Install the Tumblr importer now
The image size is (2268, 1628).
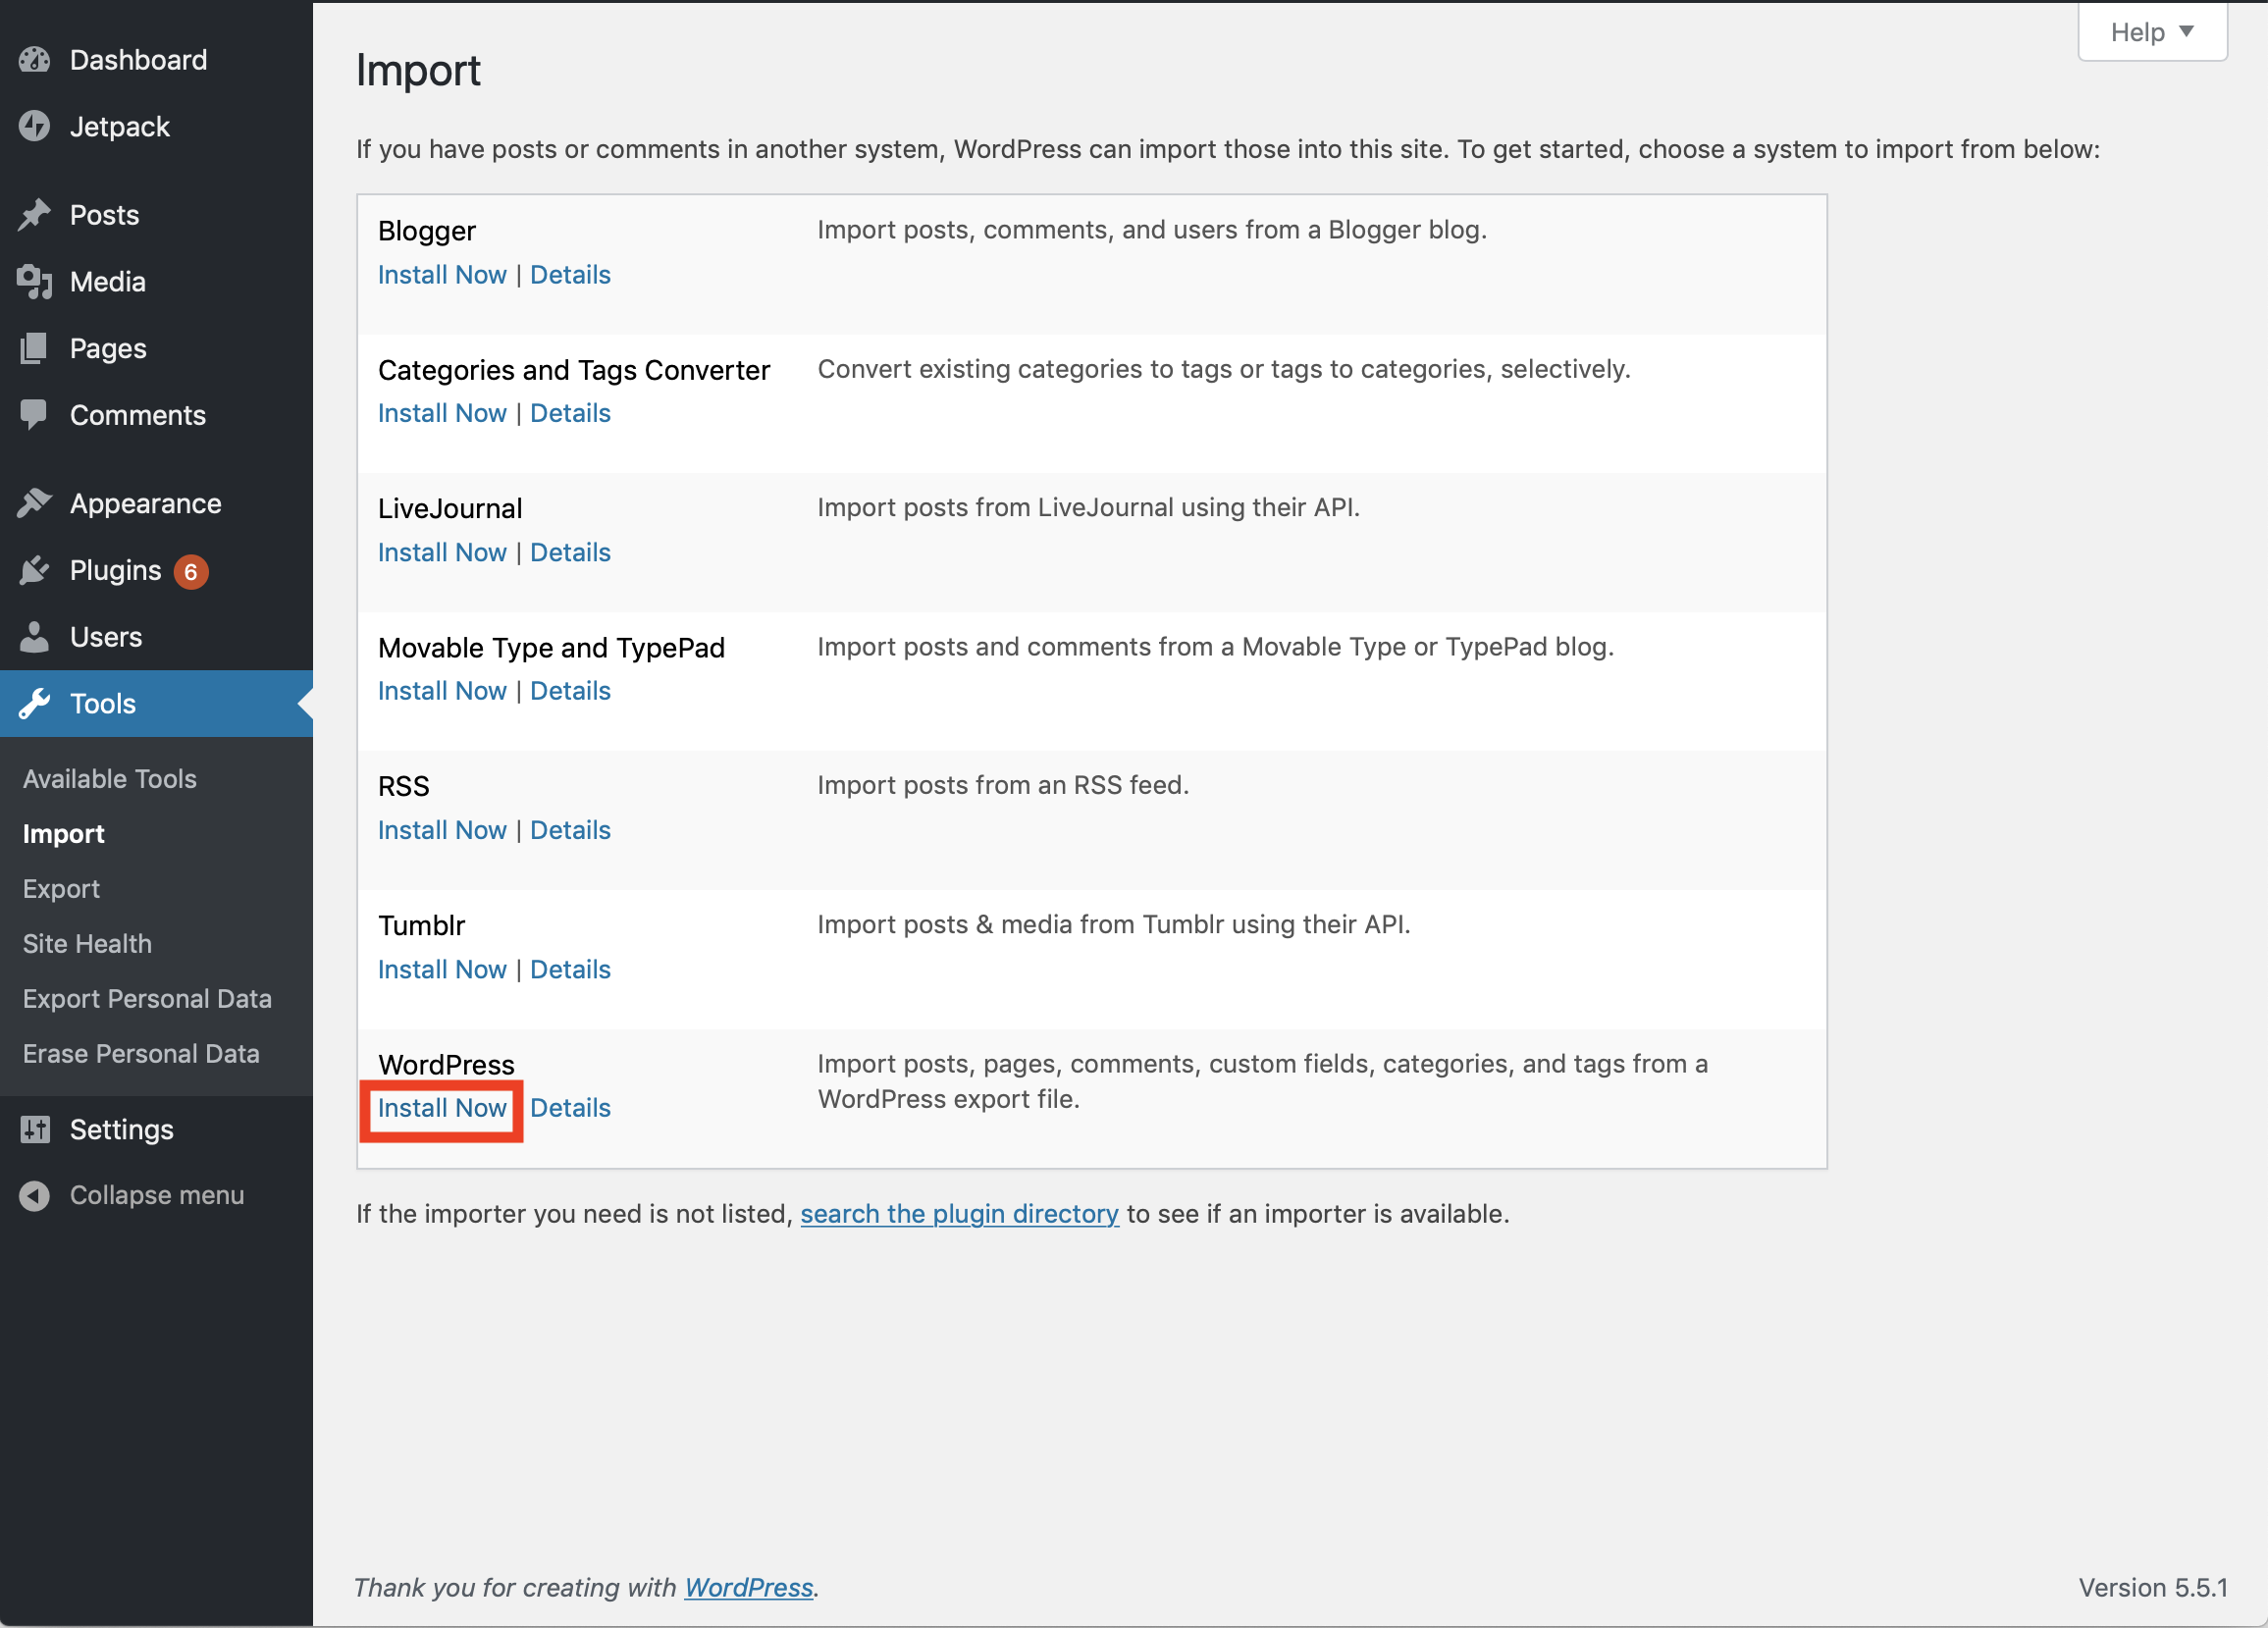[442, 969]
